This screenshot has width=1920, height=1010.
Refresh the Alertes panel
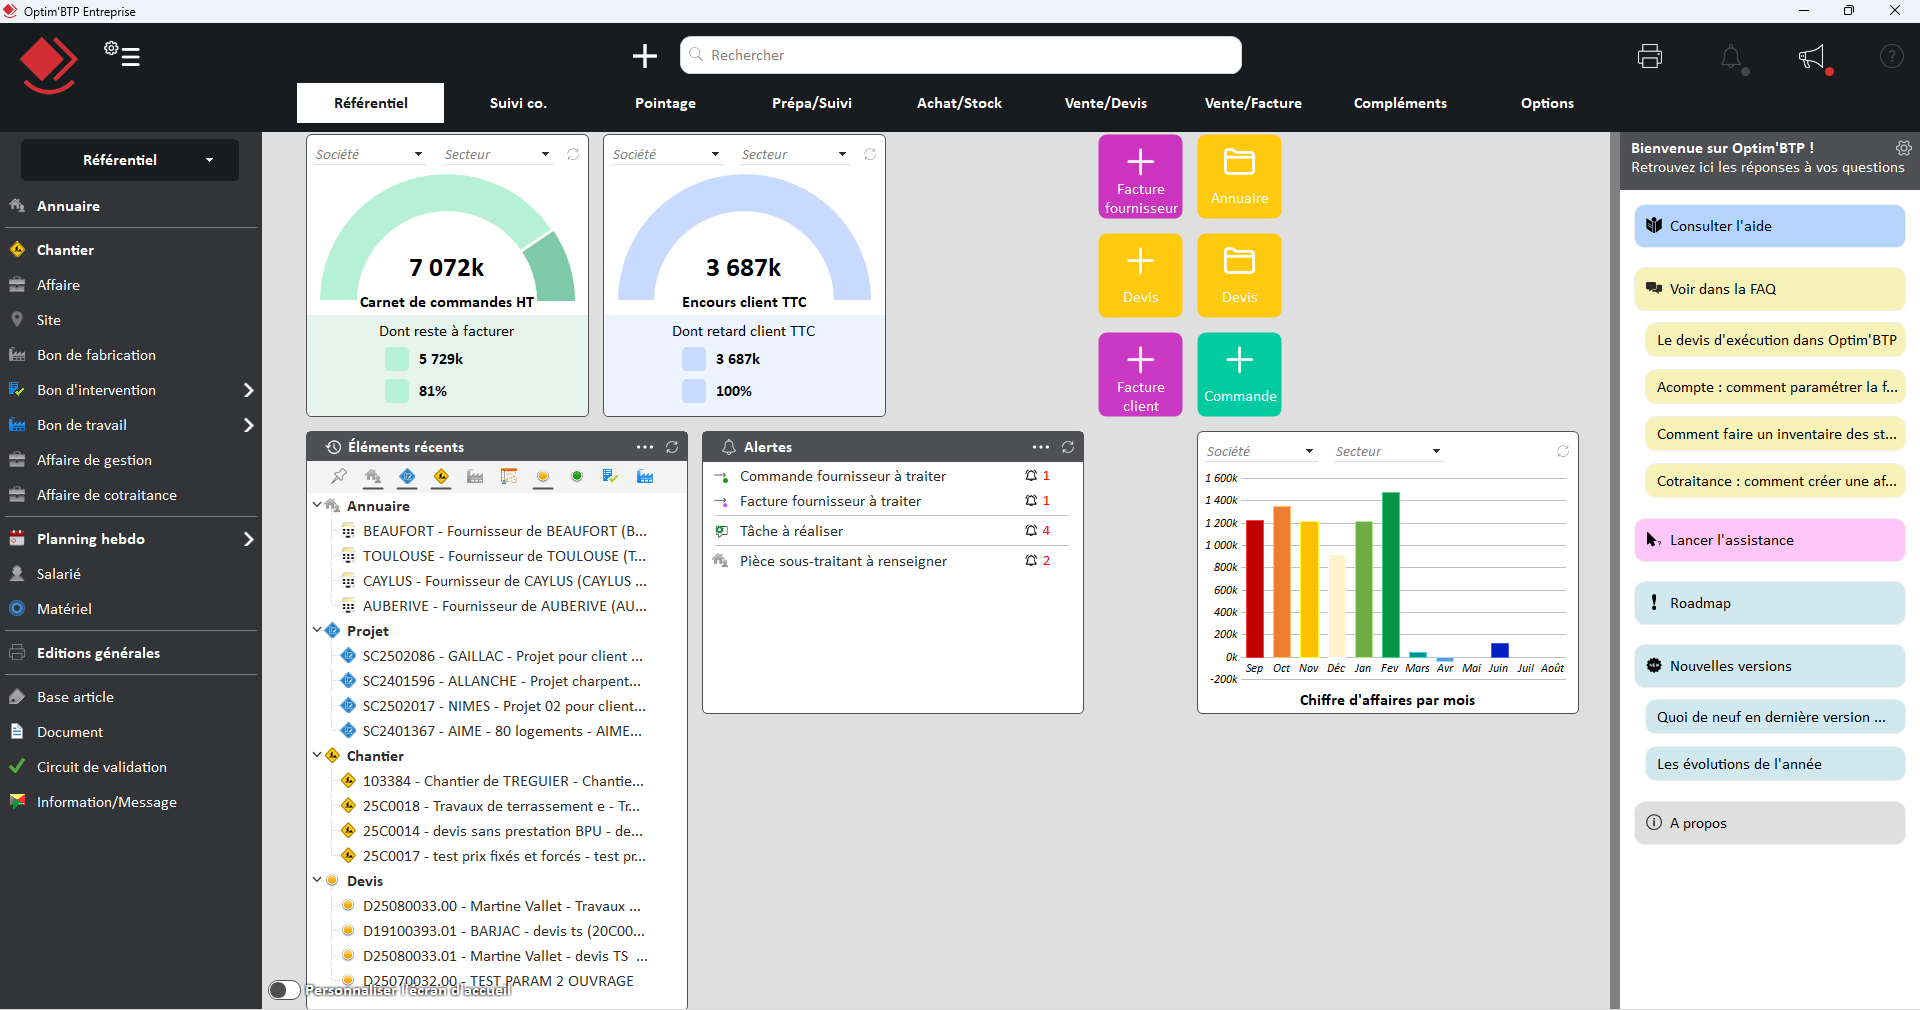coord(1068,447)
